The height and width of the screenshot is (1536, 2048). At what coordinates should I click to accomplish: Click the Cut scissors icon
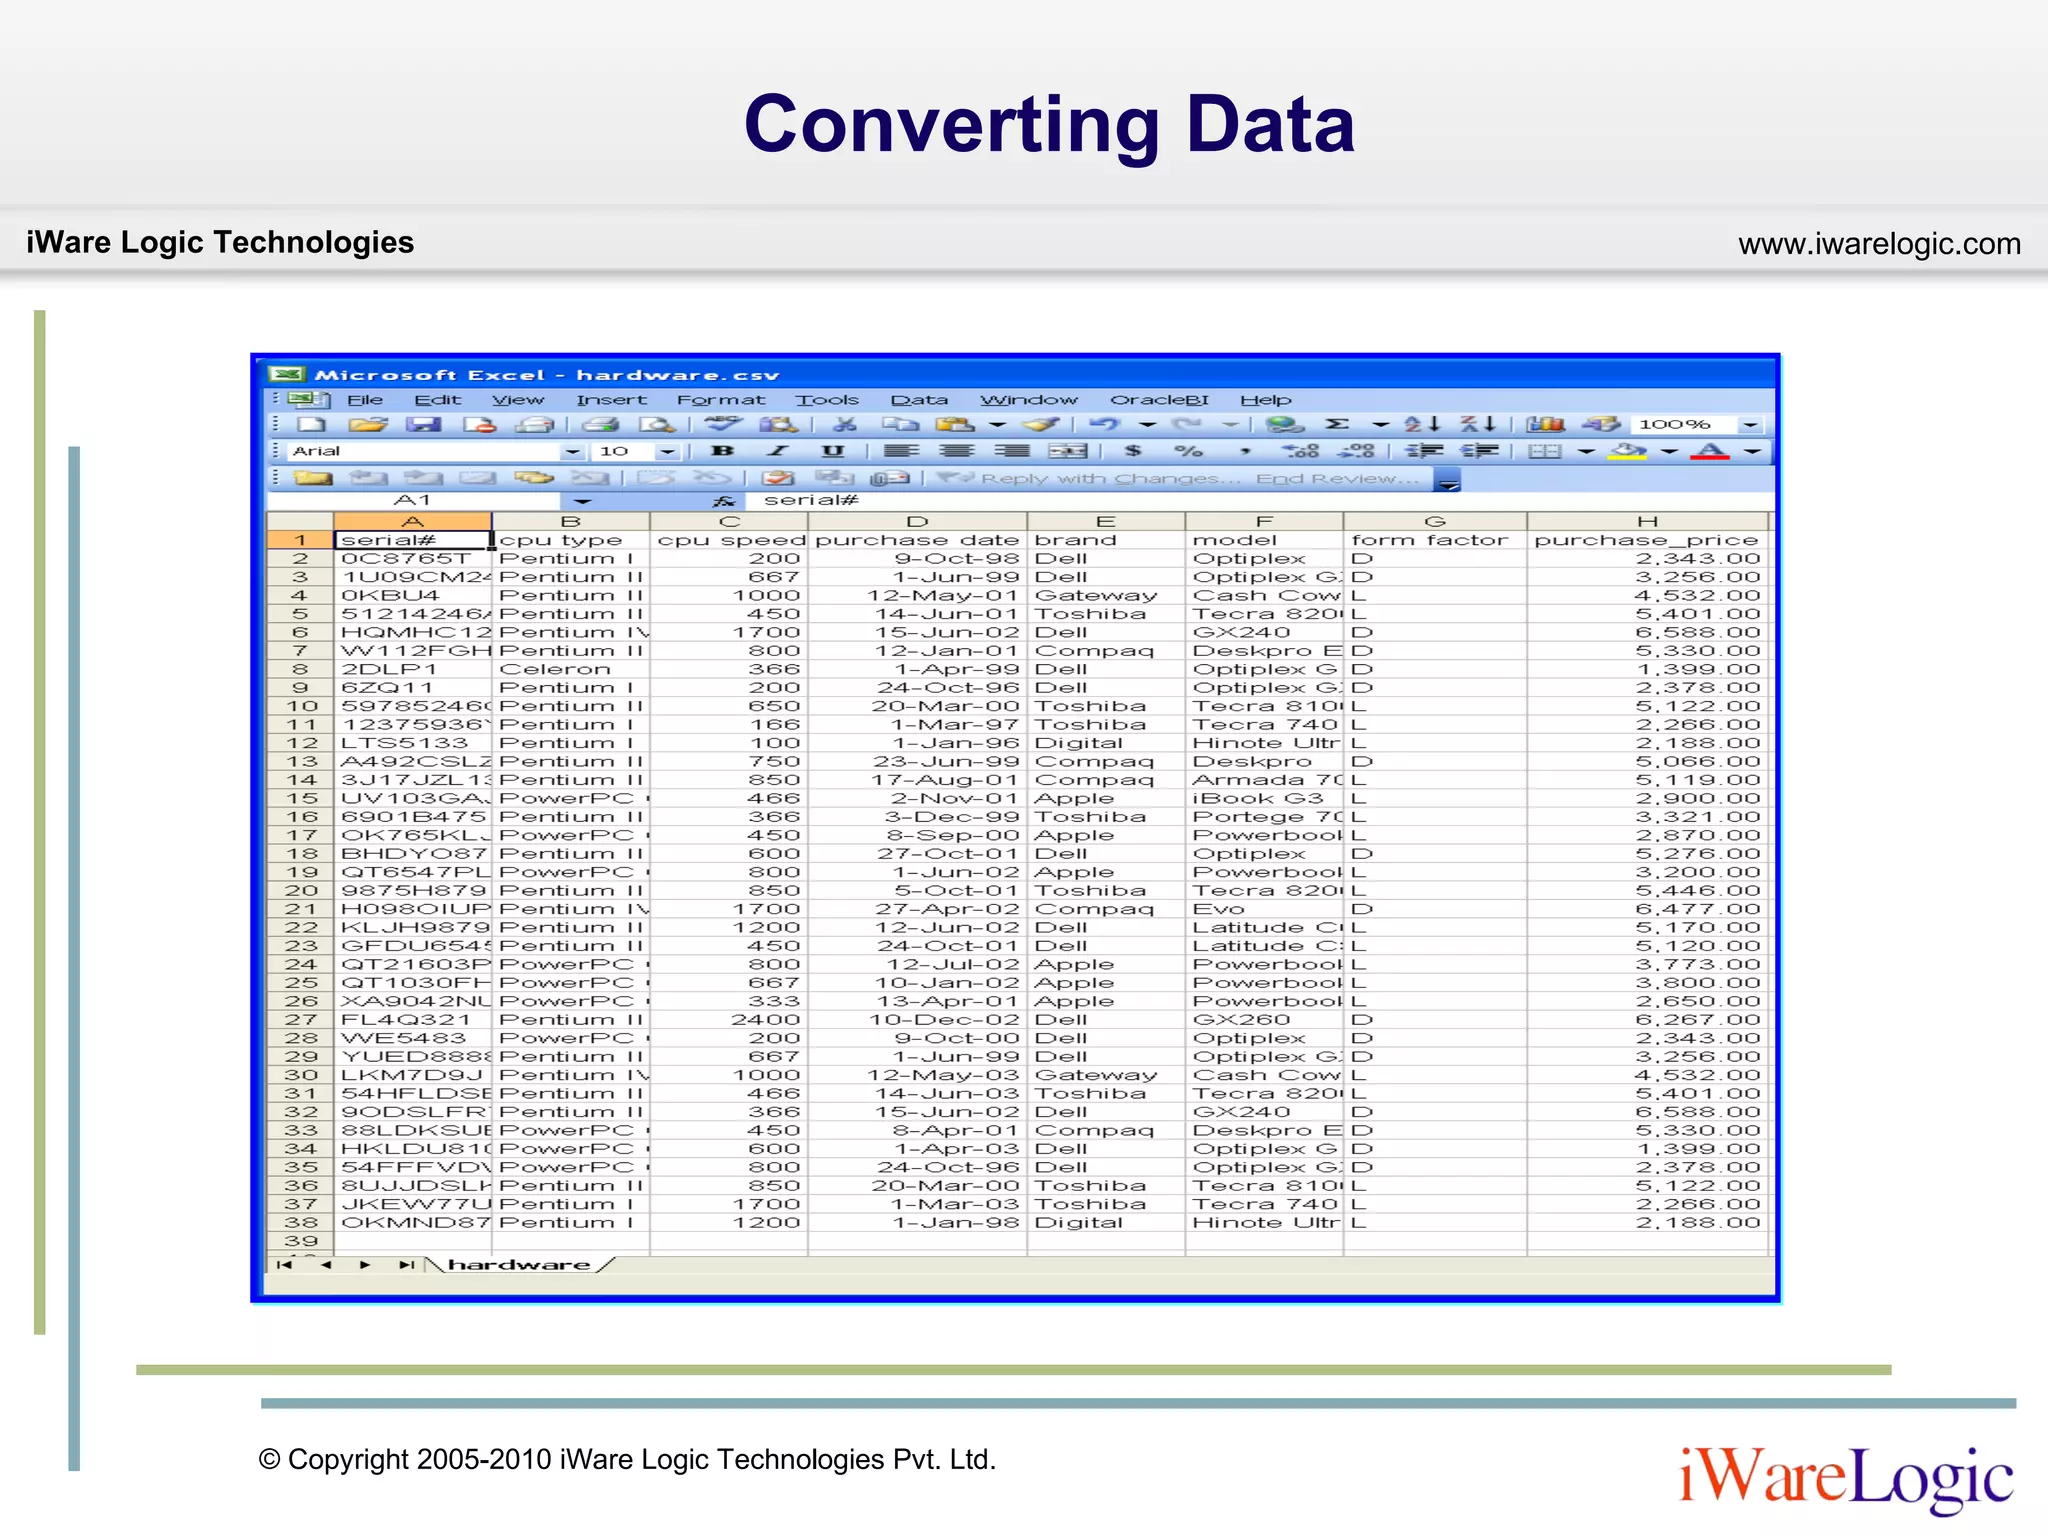tap(845, 425)
